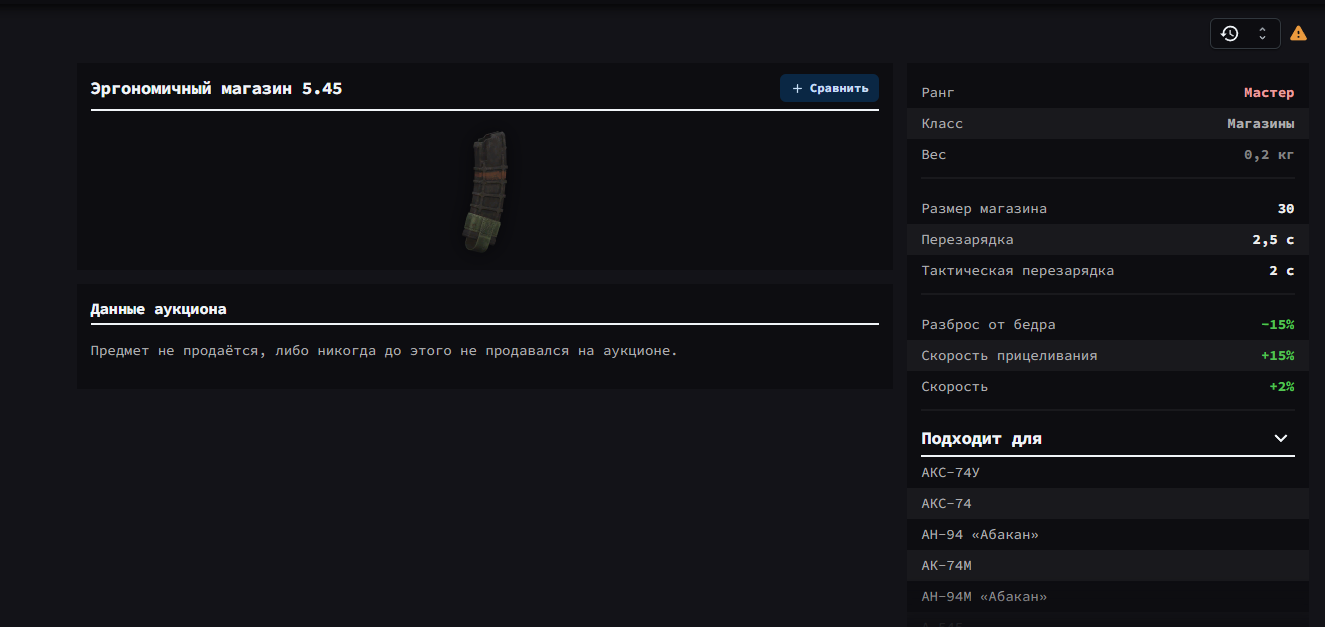Click the Разброс от бедра -15% value
This screenshot has width=1325, height=627.
pos(1277,325)
